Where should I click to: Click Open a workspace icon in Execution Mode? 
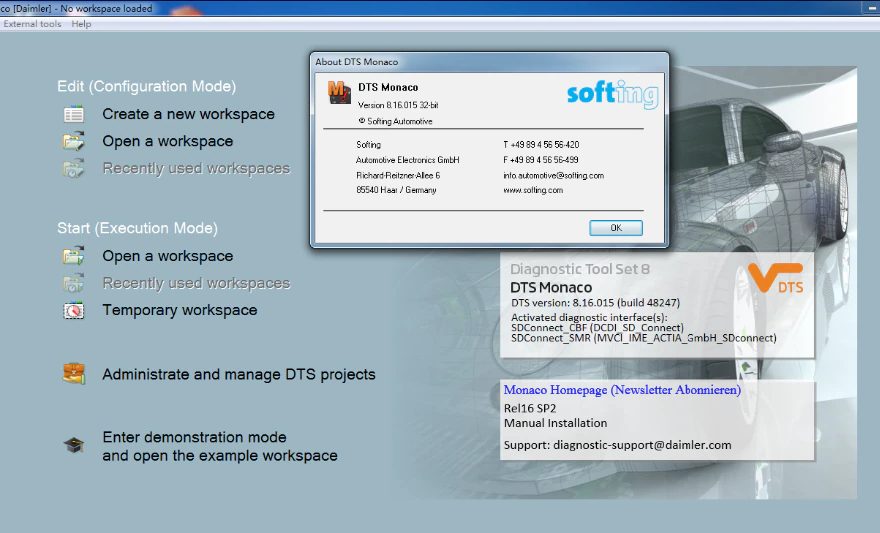click(x=74, y=255)
